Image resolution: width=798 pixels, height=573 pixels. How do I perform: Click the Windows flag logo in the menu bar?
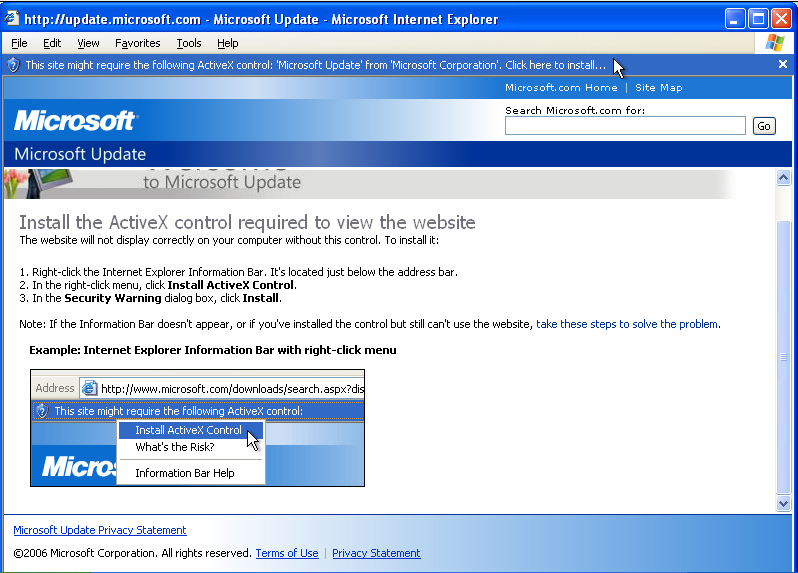pyautogui.click(x=774, y=43)
